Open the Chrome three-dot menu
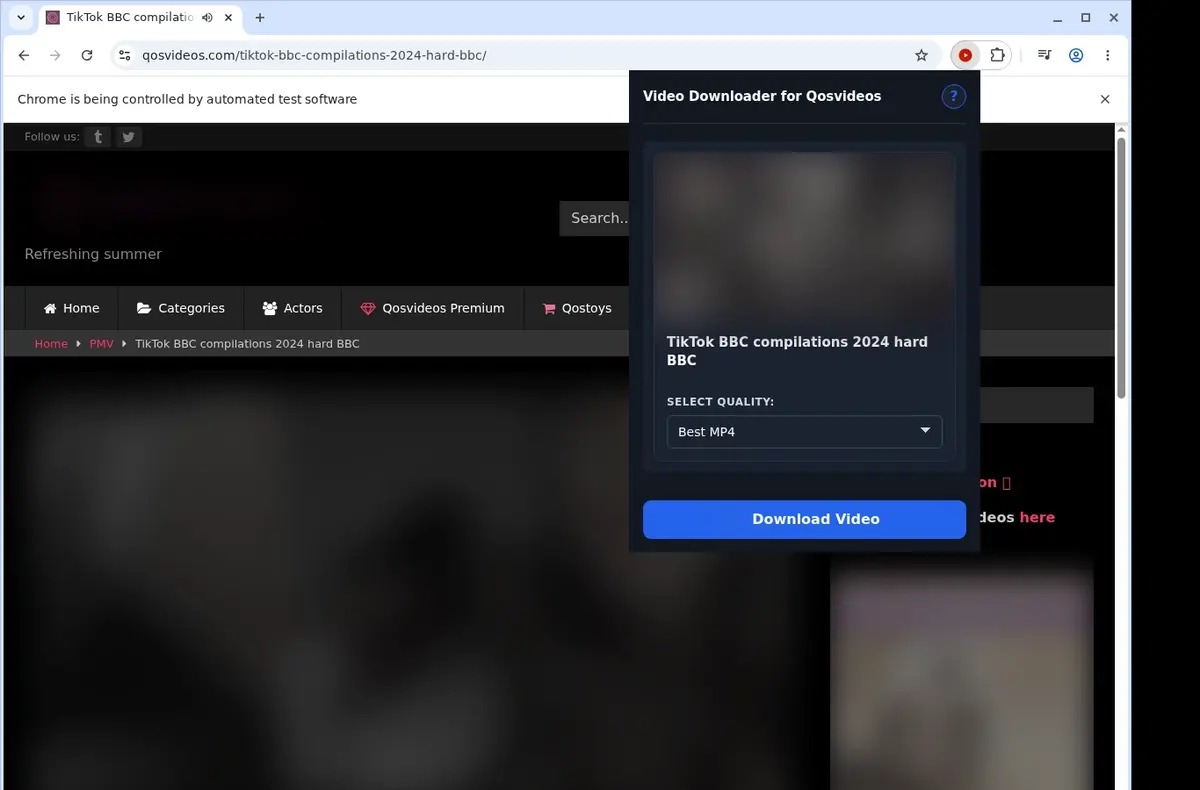Image resolution: width=1200 pixels, height=790 pixels. 1107,56
